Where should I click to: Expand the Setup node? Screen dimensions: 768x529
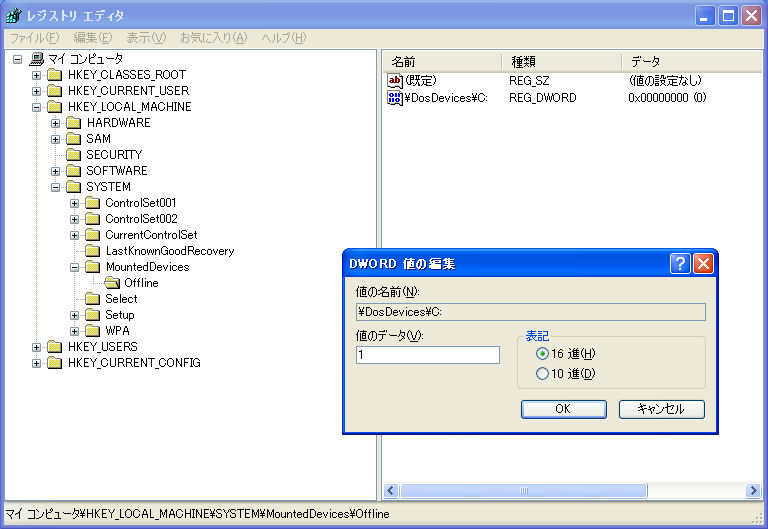click(74, 315)
